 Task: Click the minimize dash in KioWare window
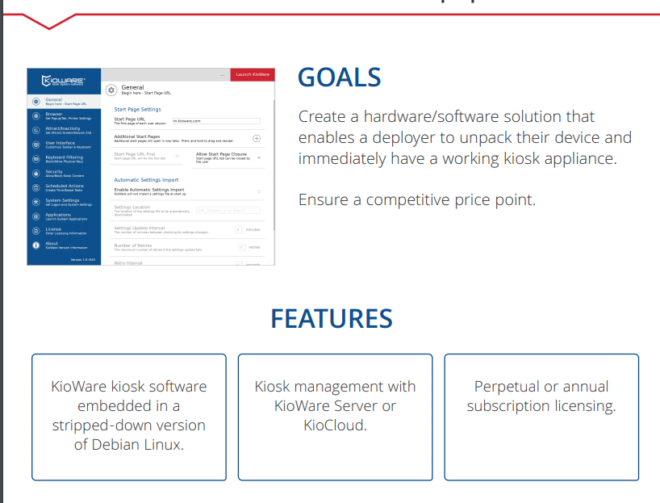(223, 75)
